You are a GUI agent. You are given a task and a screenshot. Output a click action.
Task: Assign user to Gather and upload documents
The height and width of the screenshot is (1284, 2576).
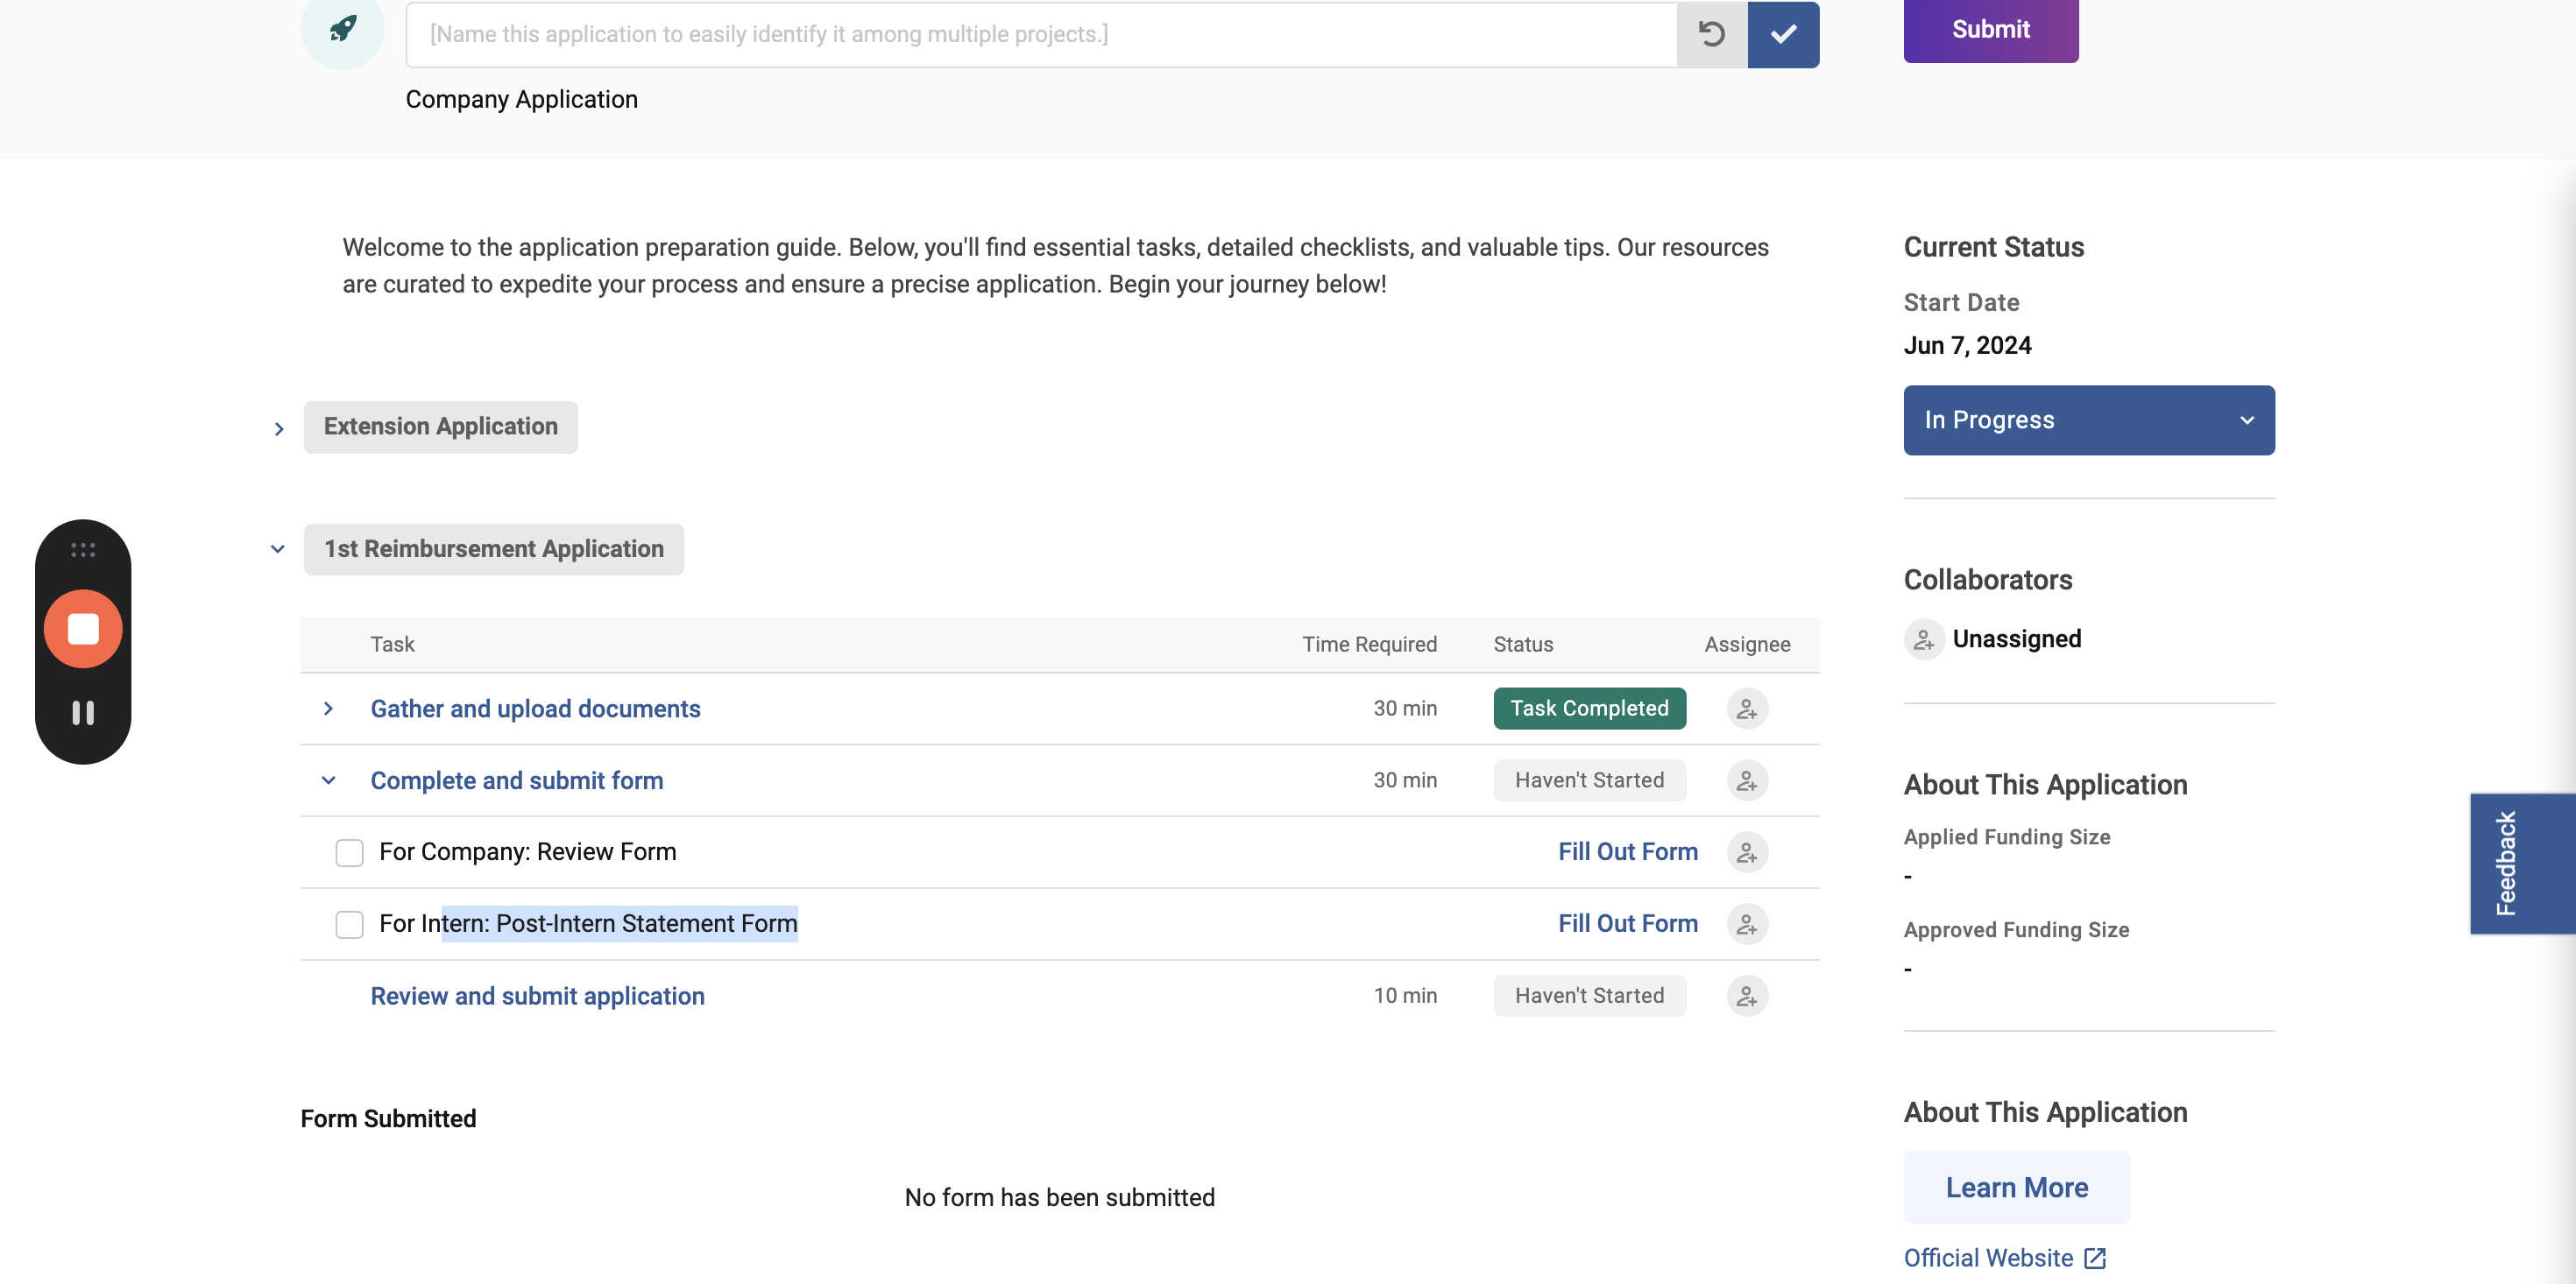coord(1747,709)
